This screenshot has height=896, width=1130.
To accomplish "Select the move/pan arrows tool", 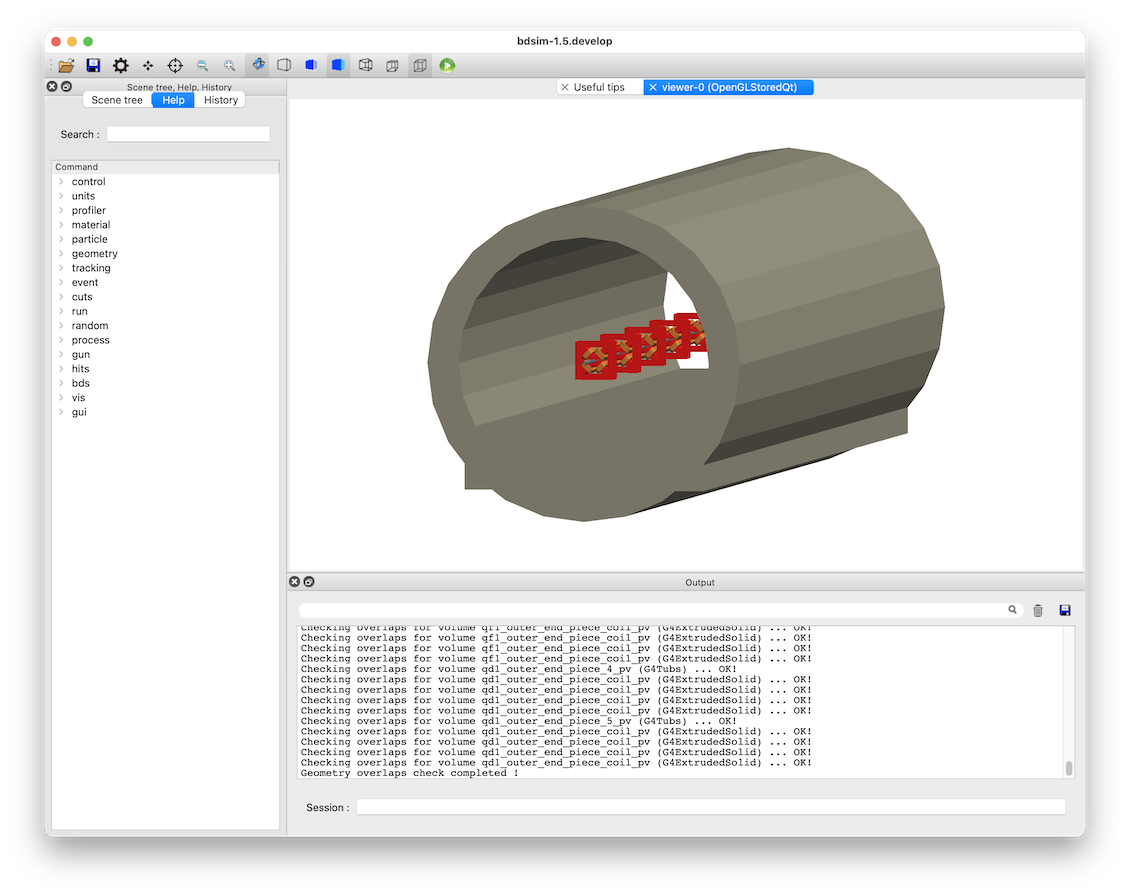I will pyautogui.click(x=148, y=66).
